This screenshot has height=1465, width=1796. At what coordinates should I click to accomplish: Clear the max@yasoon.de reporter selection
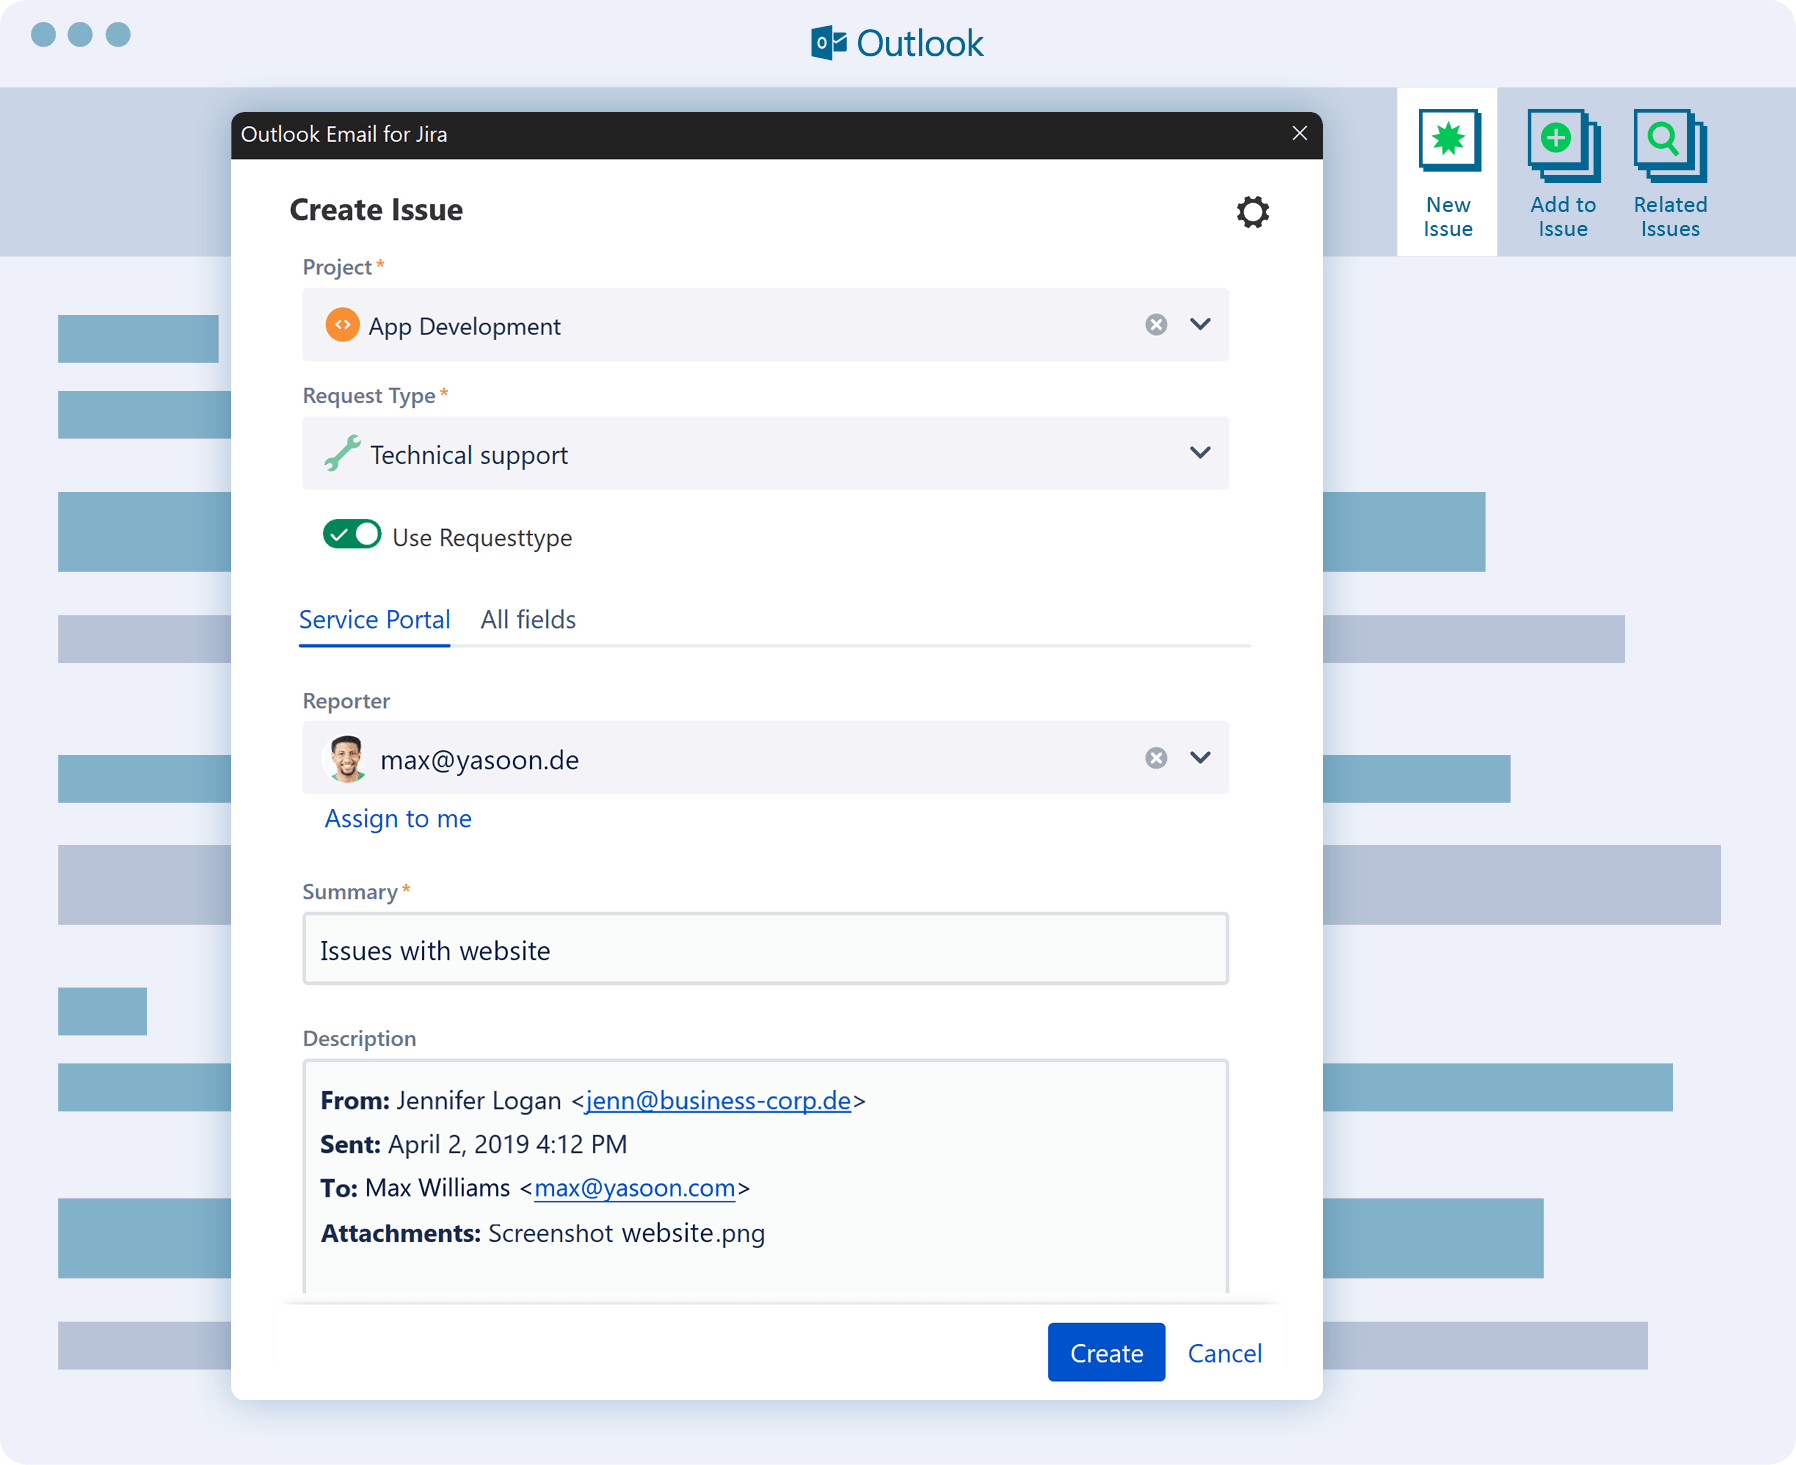tap(1156, 758)
